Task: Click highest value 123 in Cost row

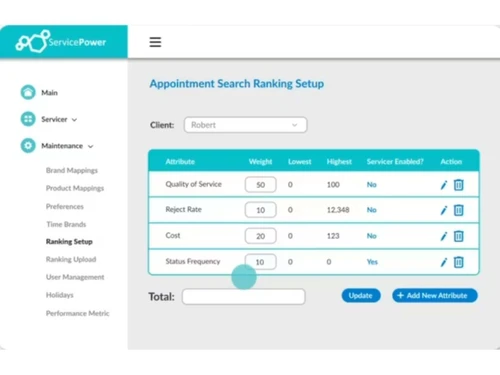Action: (333, 236)
